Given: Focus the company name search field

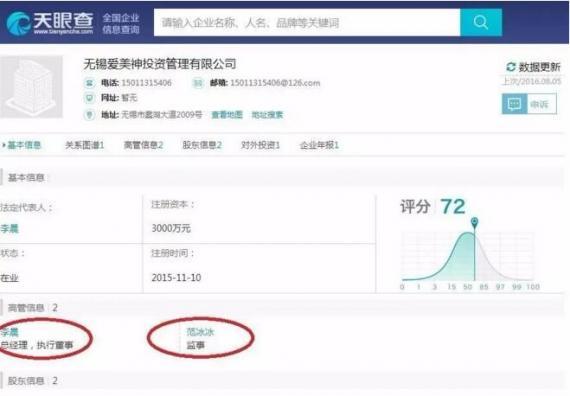Looking at the screenshot, I should point(307,23).
